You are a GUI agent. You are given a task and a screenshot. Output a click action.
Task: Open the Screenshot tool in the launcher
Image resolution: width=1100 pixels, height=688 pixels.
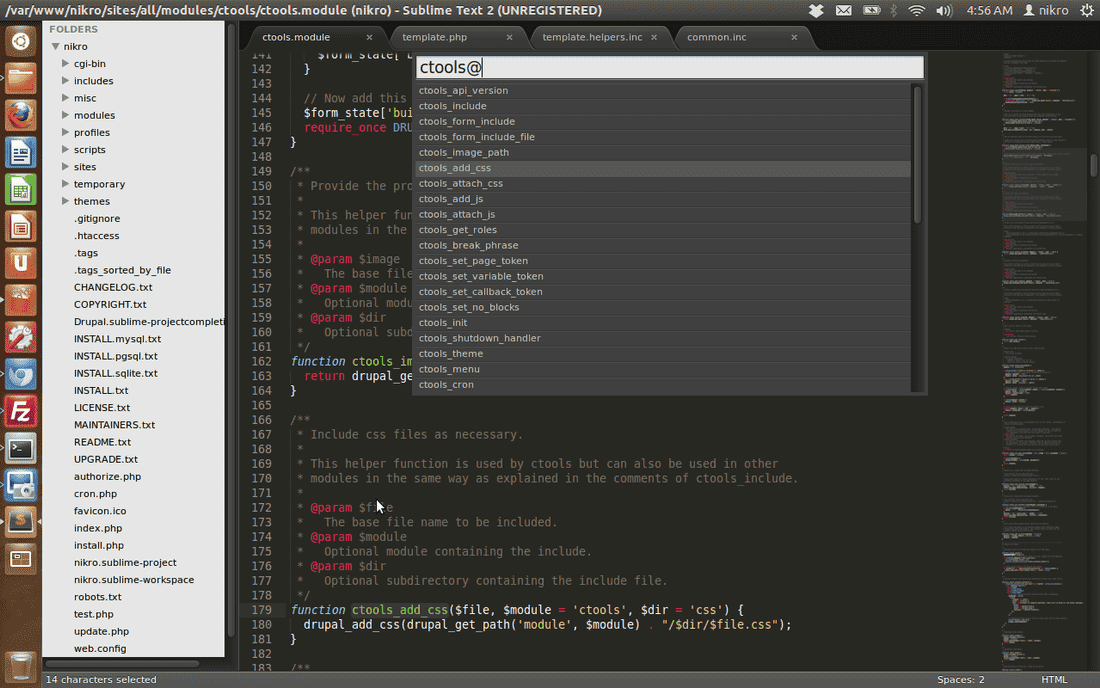click(20, 485)
